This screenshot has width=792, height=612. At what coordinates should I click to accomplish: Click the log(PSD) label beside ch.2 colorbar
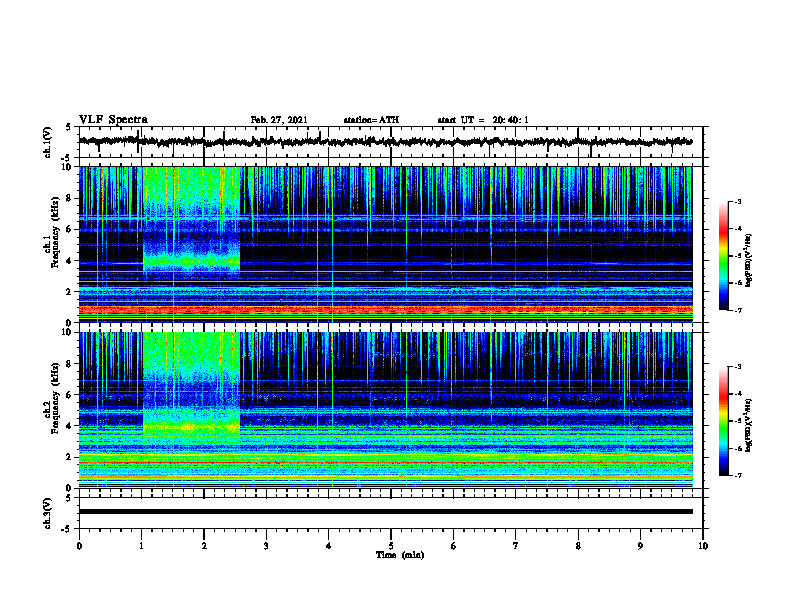(749, 425)
